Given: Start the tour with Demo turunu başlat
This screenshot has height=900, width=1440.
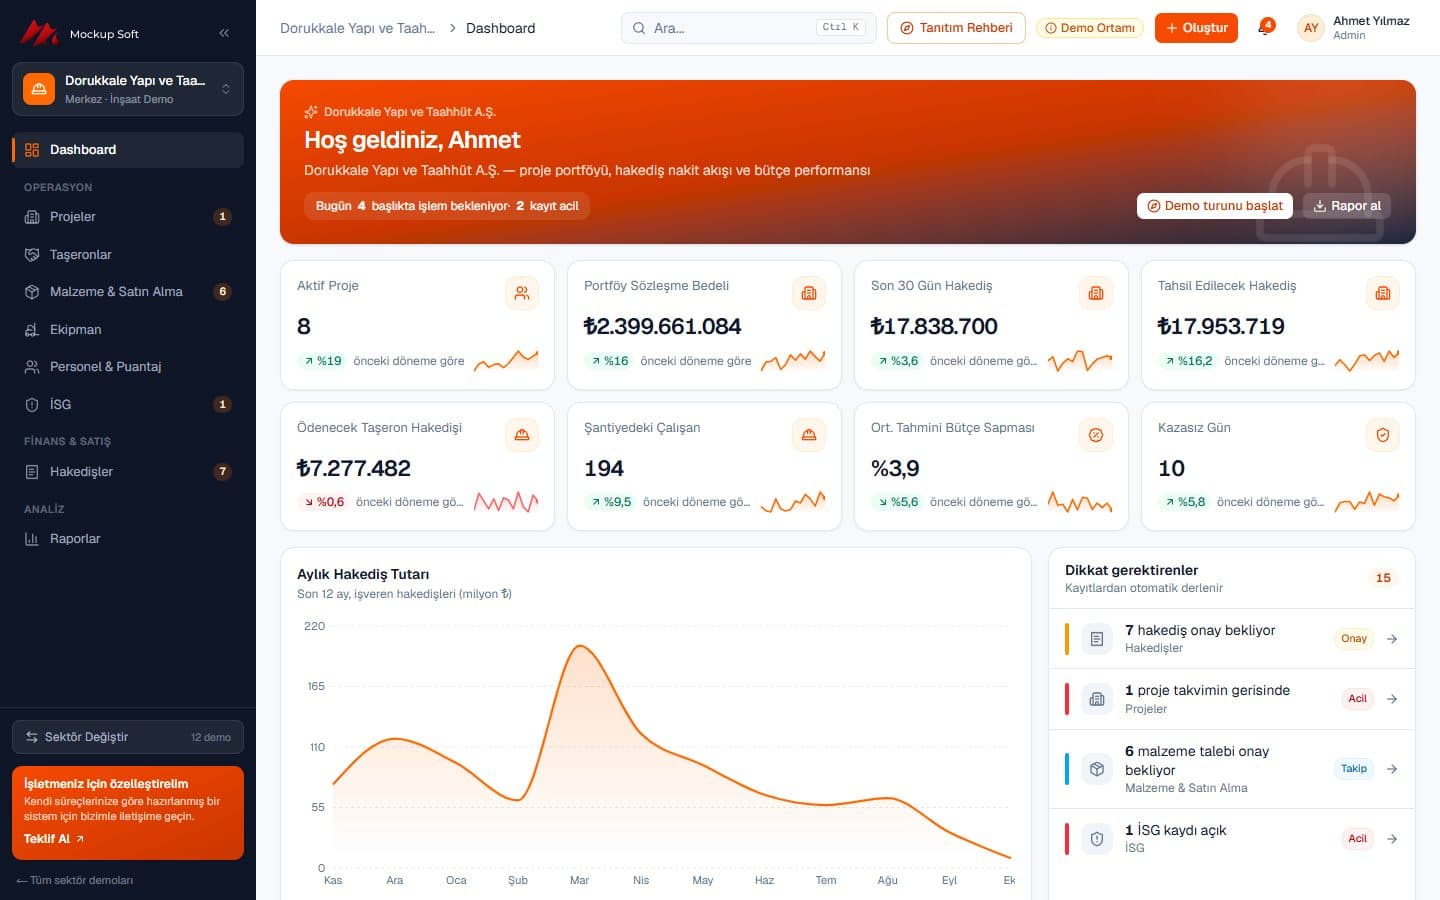Looking at the screenshot, I should pos(1214,206).
